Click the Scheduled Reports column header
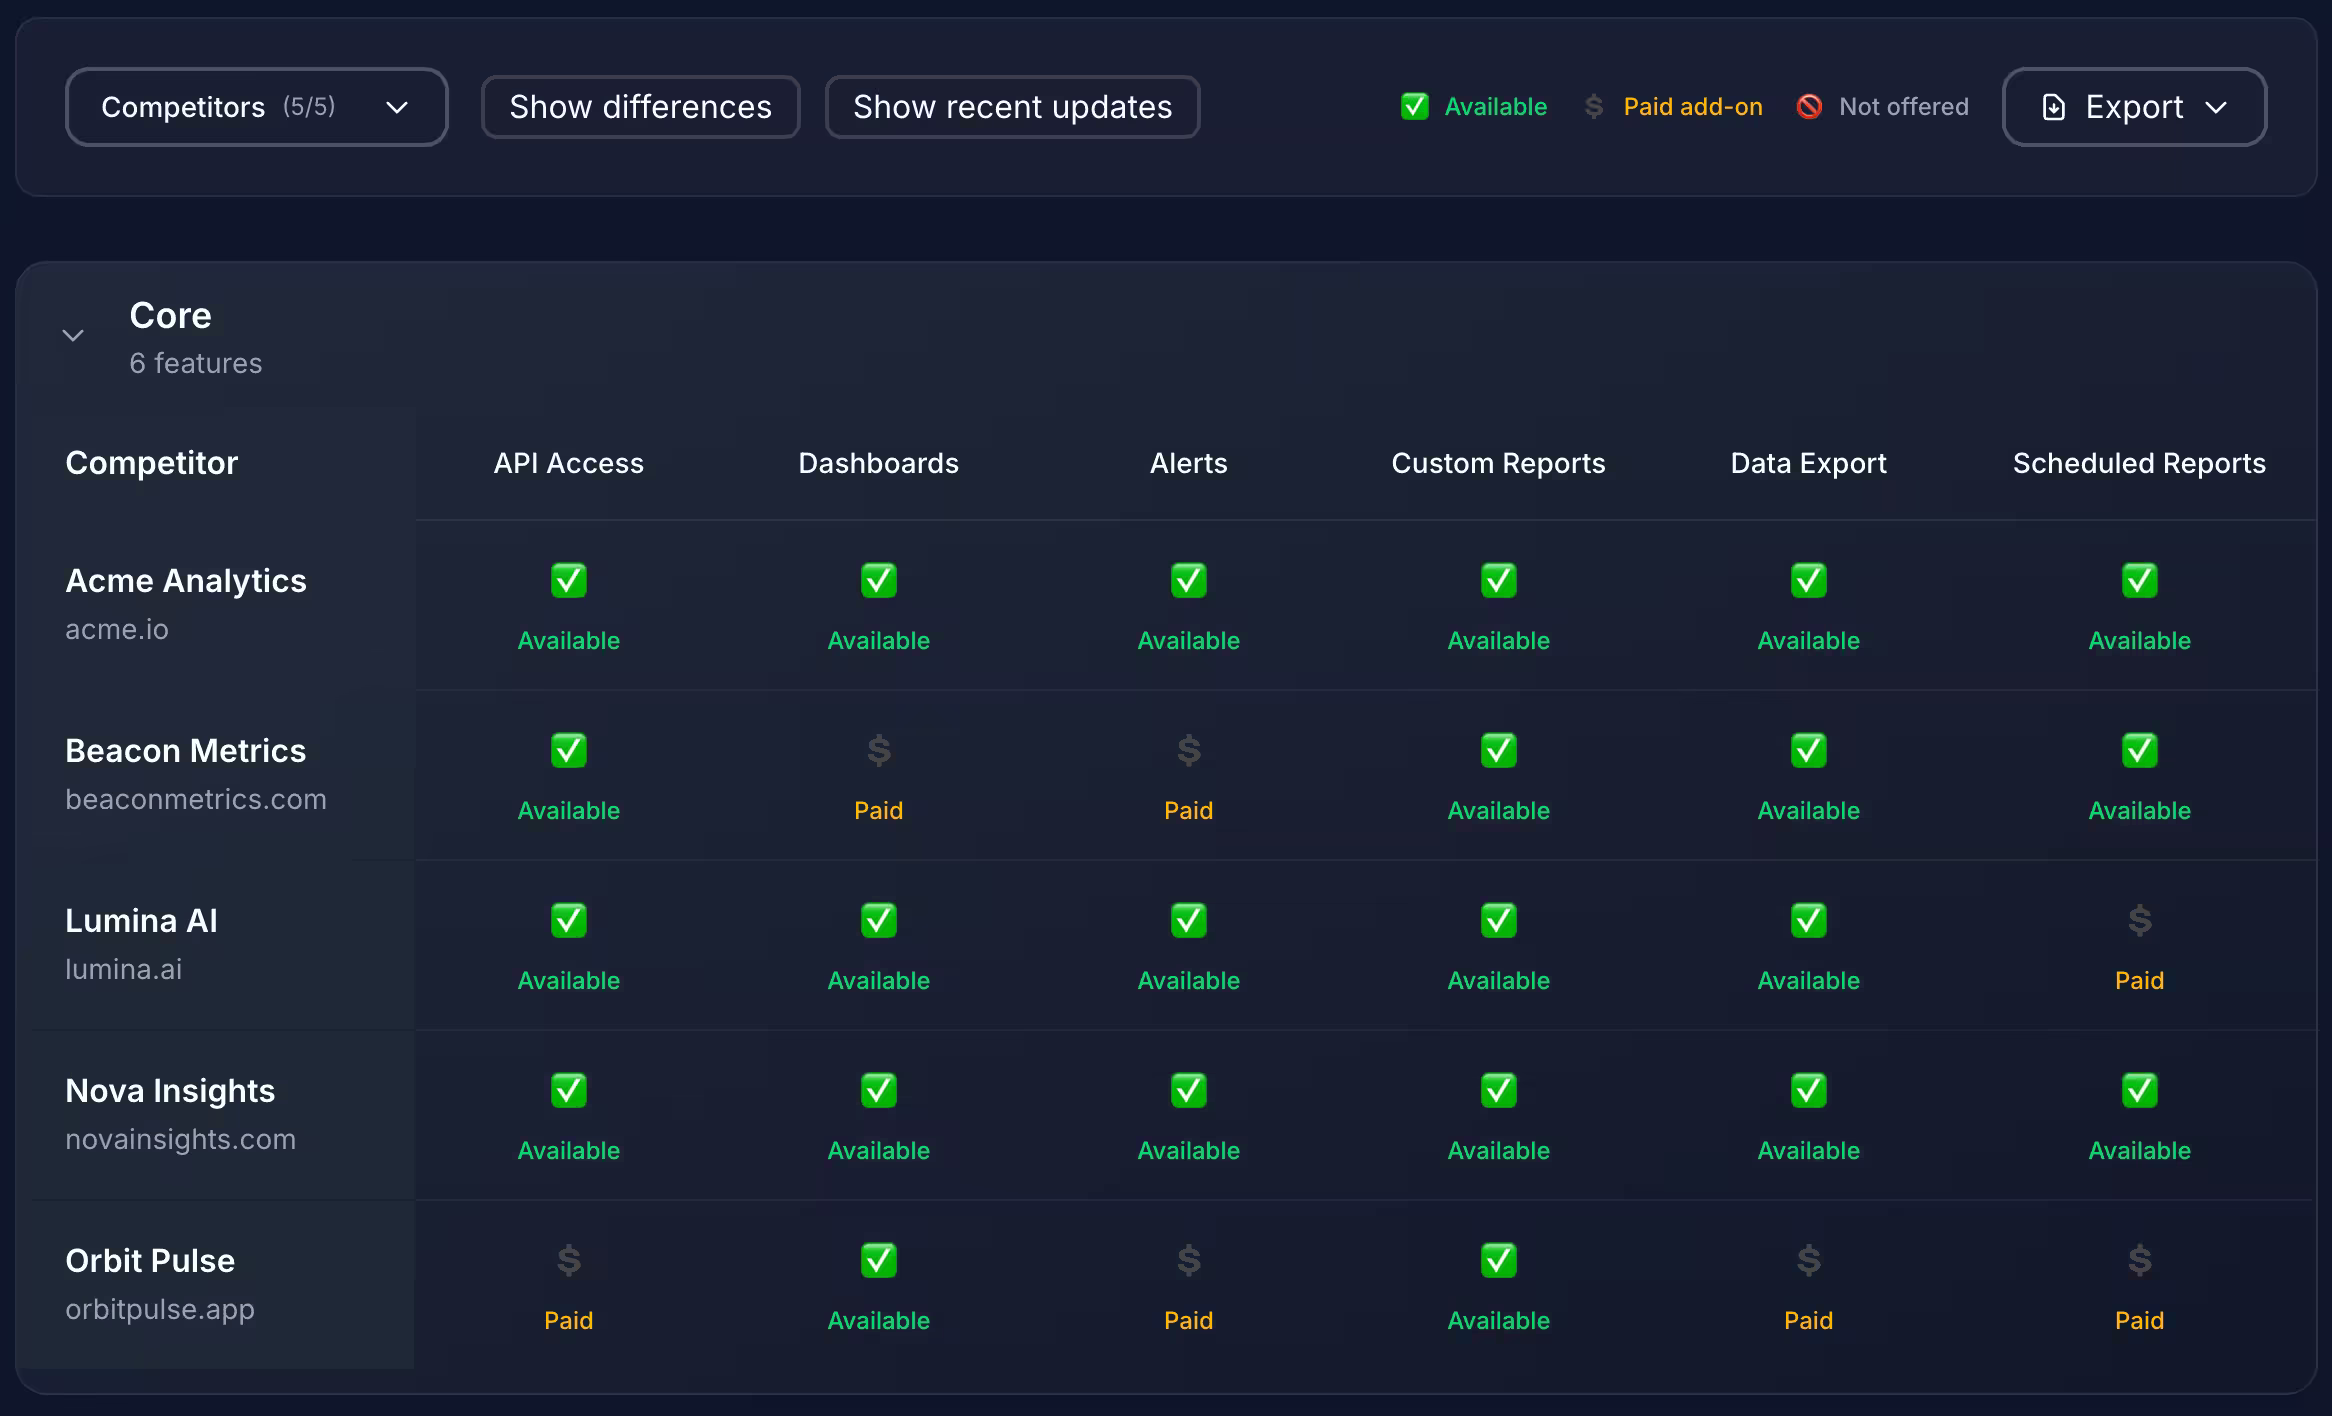This screenshot has width=2332, height=1416. pyautogui.click(x=2139, y=463)
